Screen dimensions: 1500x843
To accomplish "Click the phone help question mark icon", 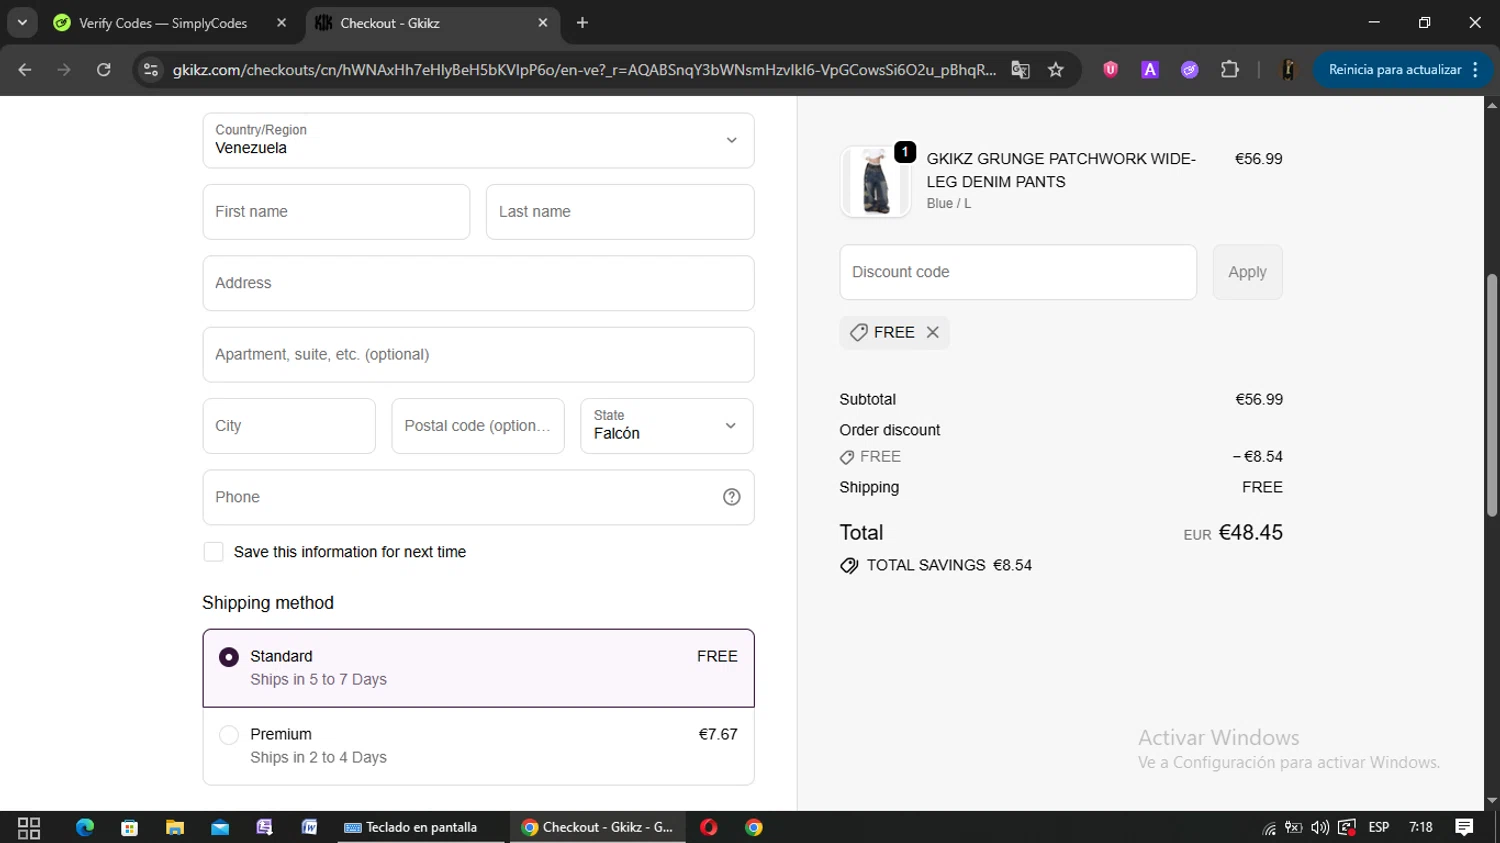I will point(732,497).
